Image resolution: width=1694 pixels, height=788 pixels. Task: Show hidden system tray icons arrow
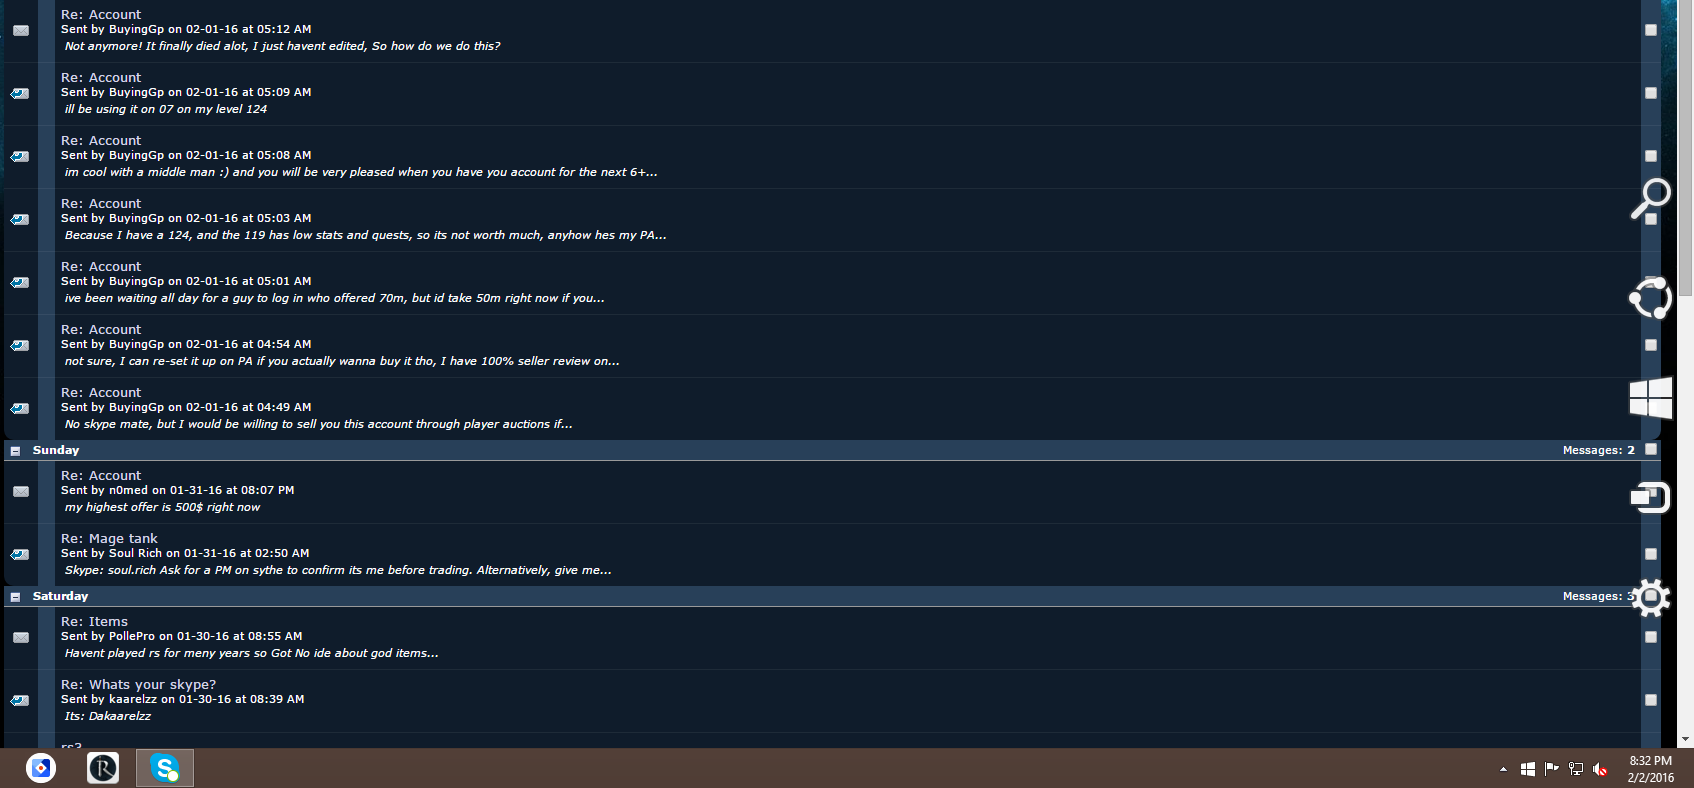[1503, 769]
